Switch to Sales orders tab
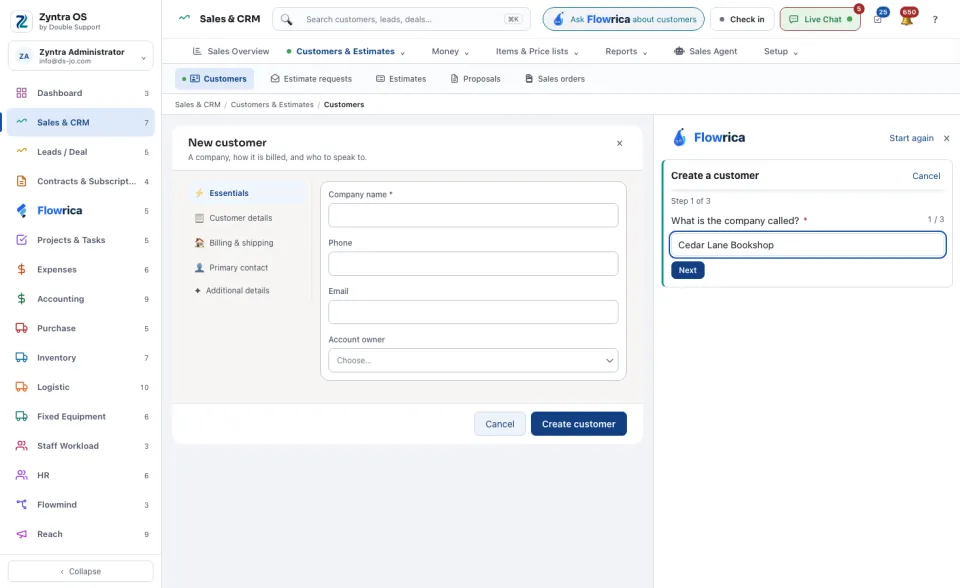This screenshot has width=960, height=588. coord(555,78)
